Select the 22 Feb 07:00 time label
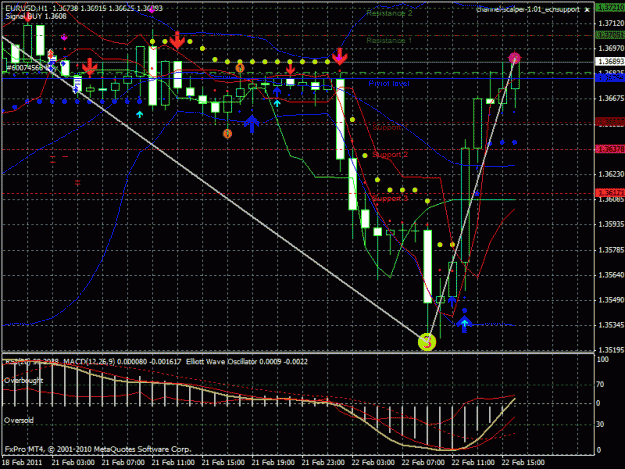This screenshot has width=625, height=469. 423,462
